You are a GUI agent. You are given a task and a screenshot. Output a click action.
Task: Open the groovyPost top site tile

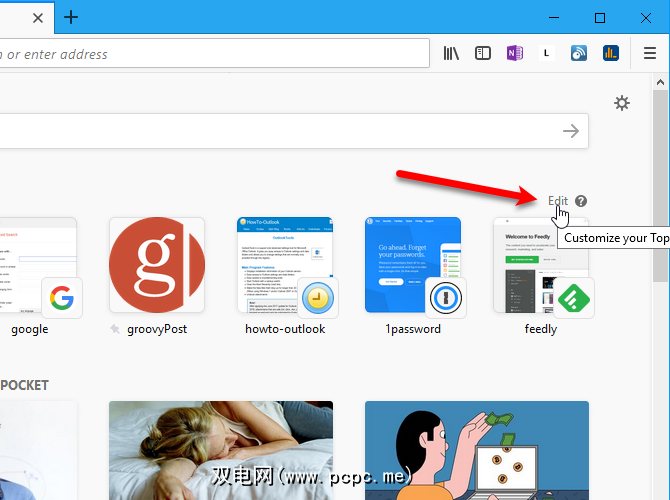pos(157,265)
